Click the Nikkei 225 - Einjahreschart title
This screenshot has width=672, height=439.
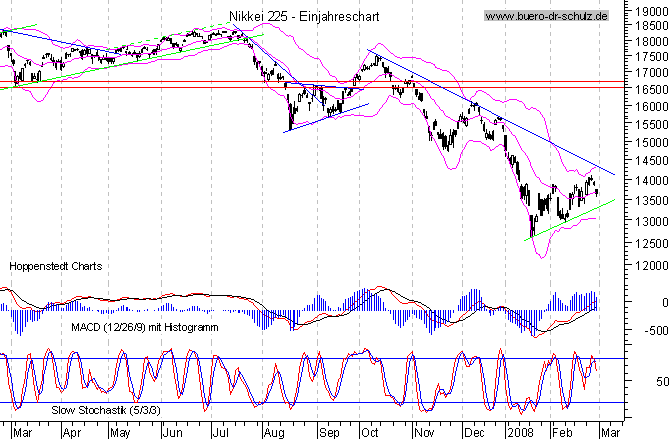point(297,17)
